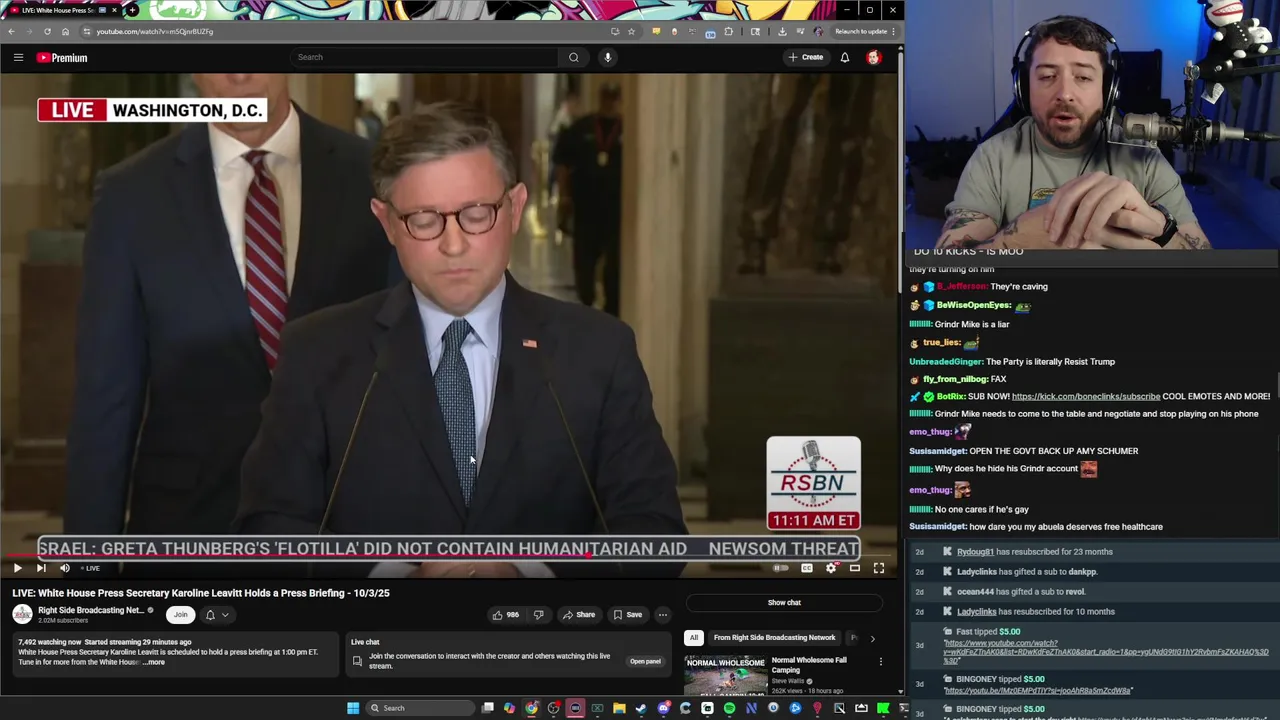This screenshot has height=720, width=1280.
Task: Share the live video
Action: (578, 615)
